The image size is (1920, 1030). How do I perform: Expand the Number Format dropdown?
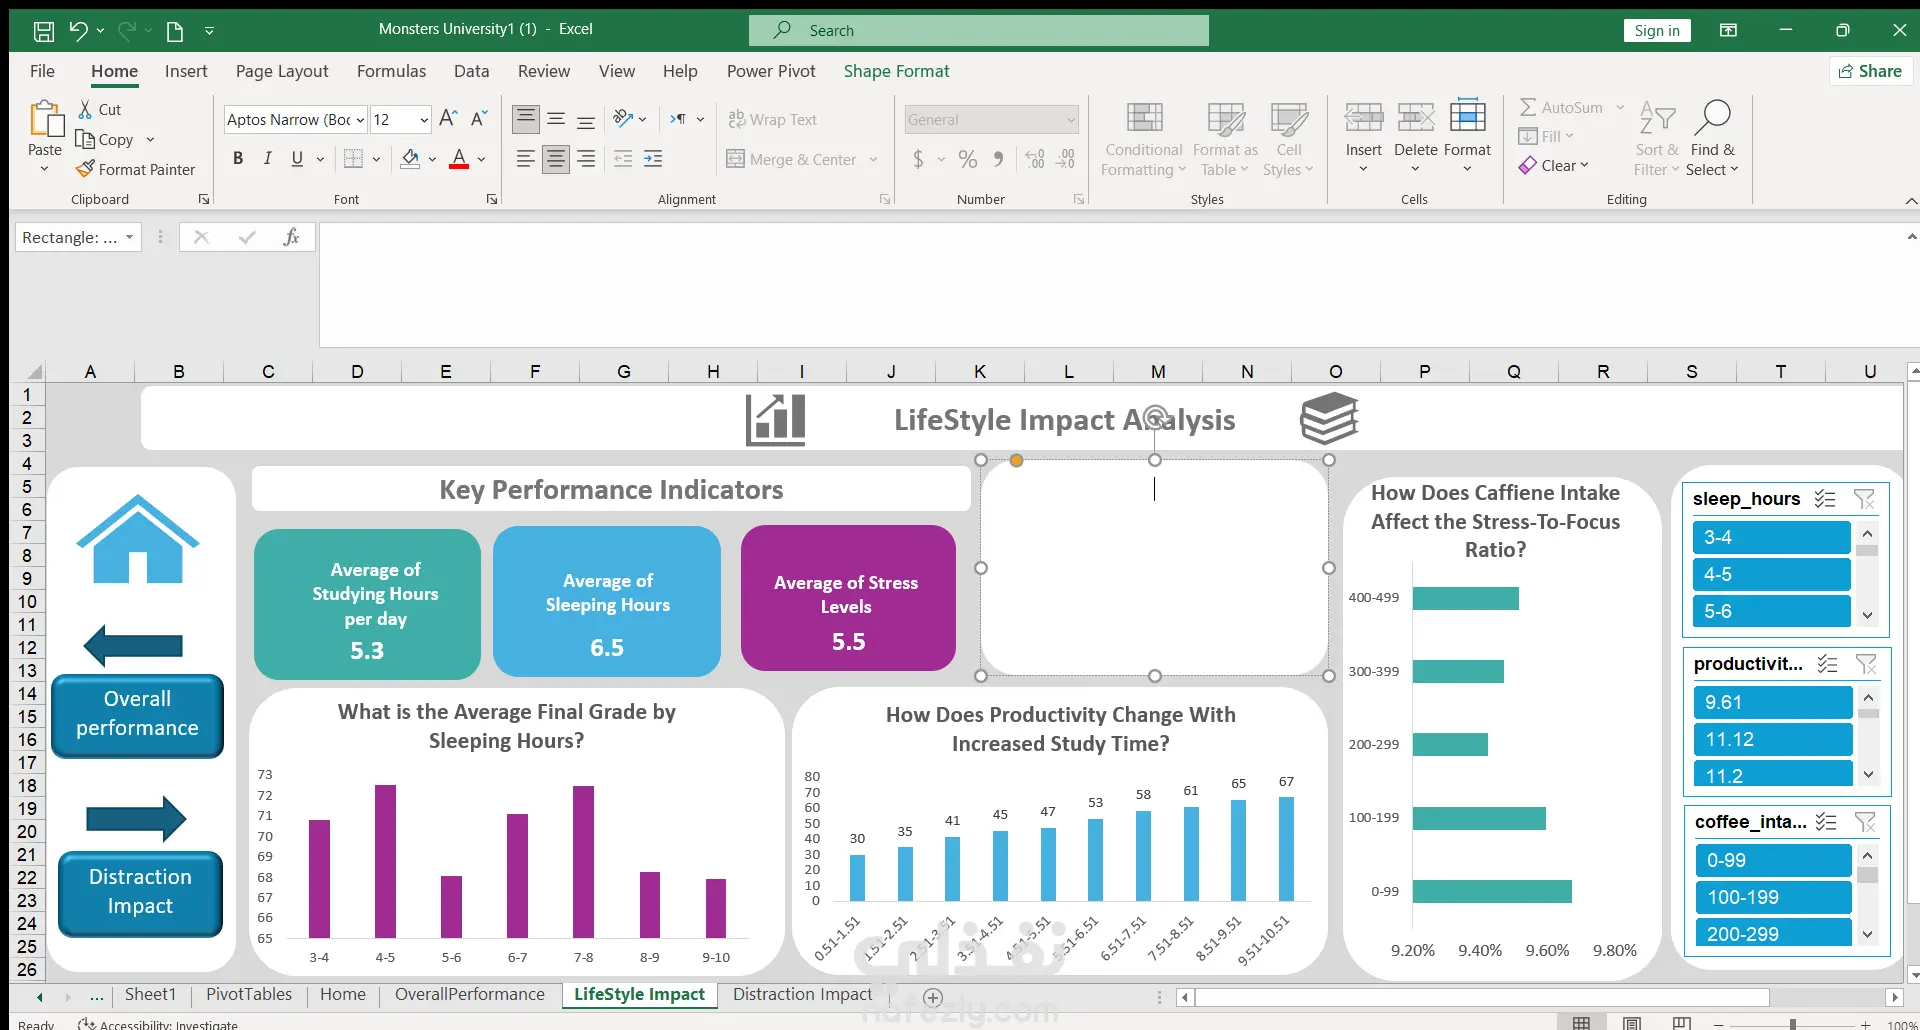click(1071, 120)
